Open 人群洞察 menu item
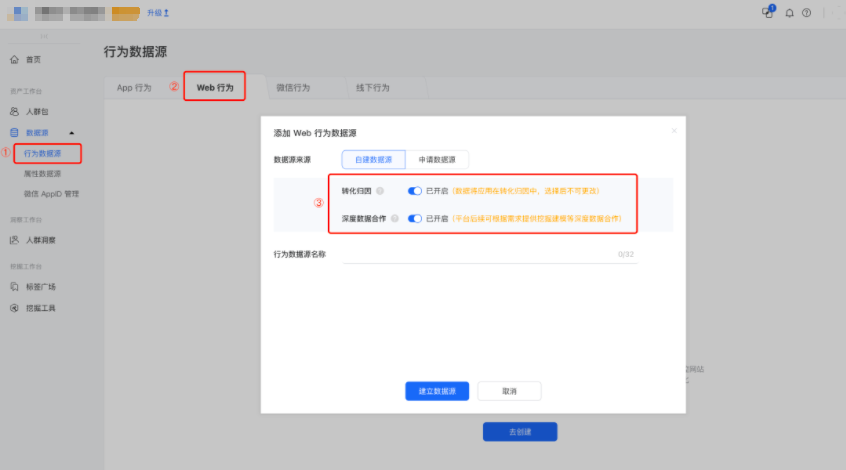The image size is (846, 470). point(41,240)
